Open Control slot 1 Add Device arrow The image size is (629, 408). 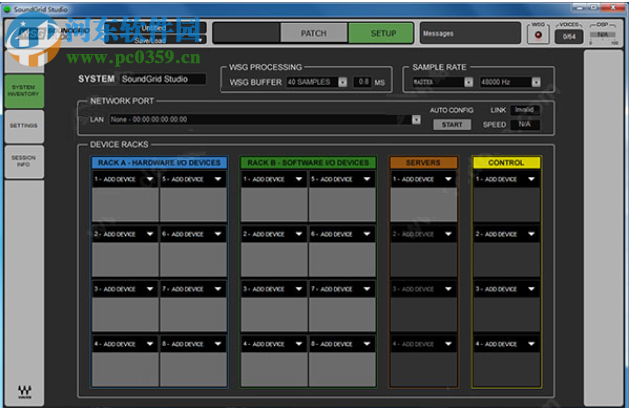click(x=532, y=179)
